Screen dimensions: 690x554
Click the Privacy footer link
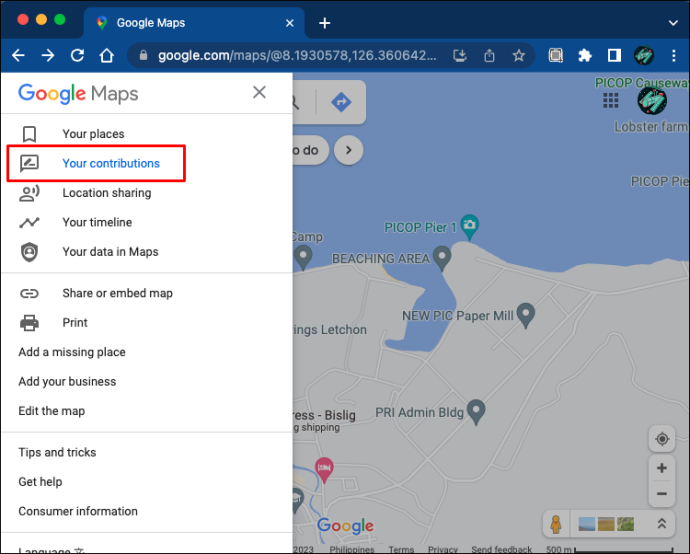pyautogui.click(x=443, y=549)
